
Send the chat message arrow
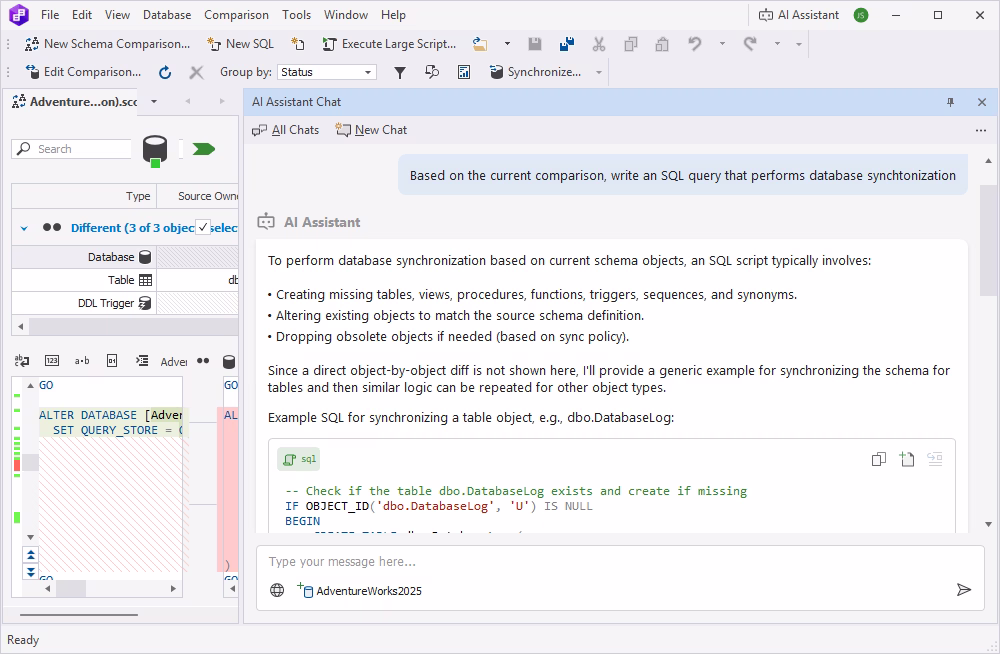point(964,590)
